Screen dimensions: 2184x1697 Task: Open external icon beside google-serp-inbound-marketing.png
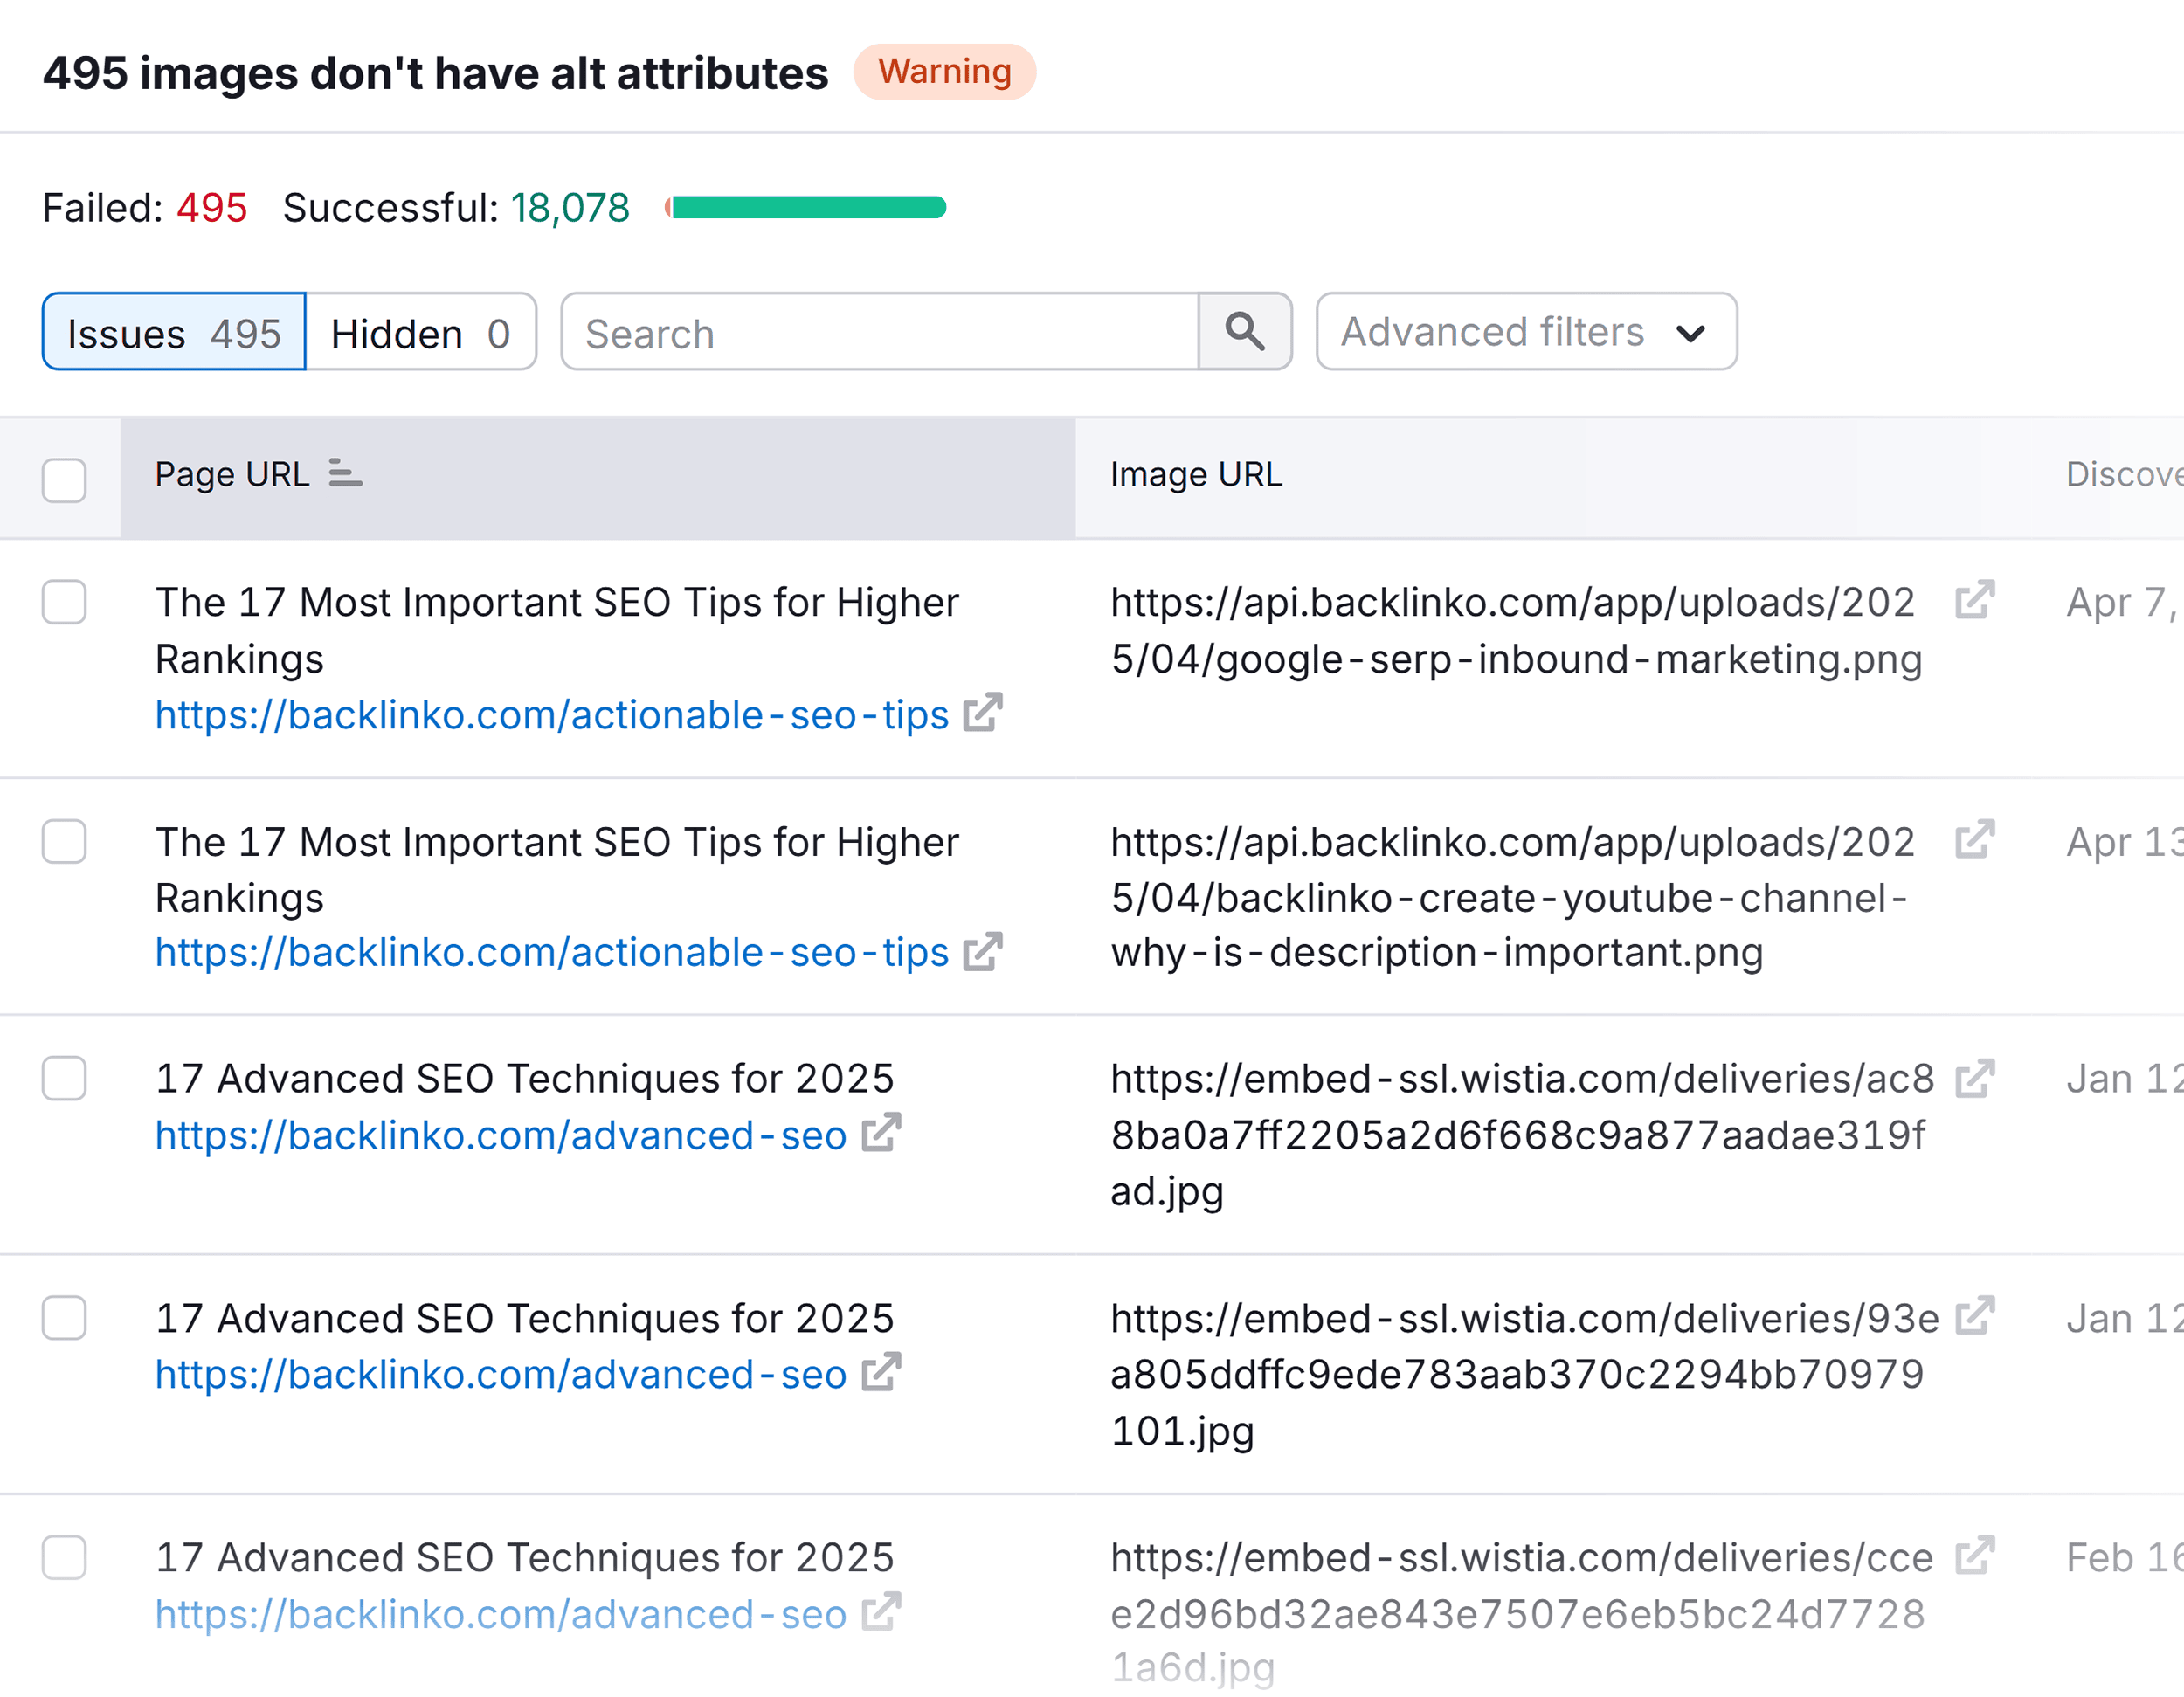click(1975, 600)
